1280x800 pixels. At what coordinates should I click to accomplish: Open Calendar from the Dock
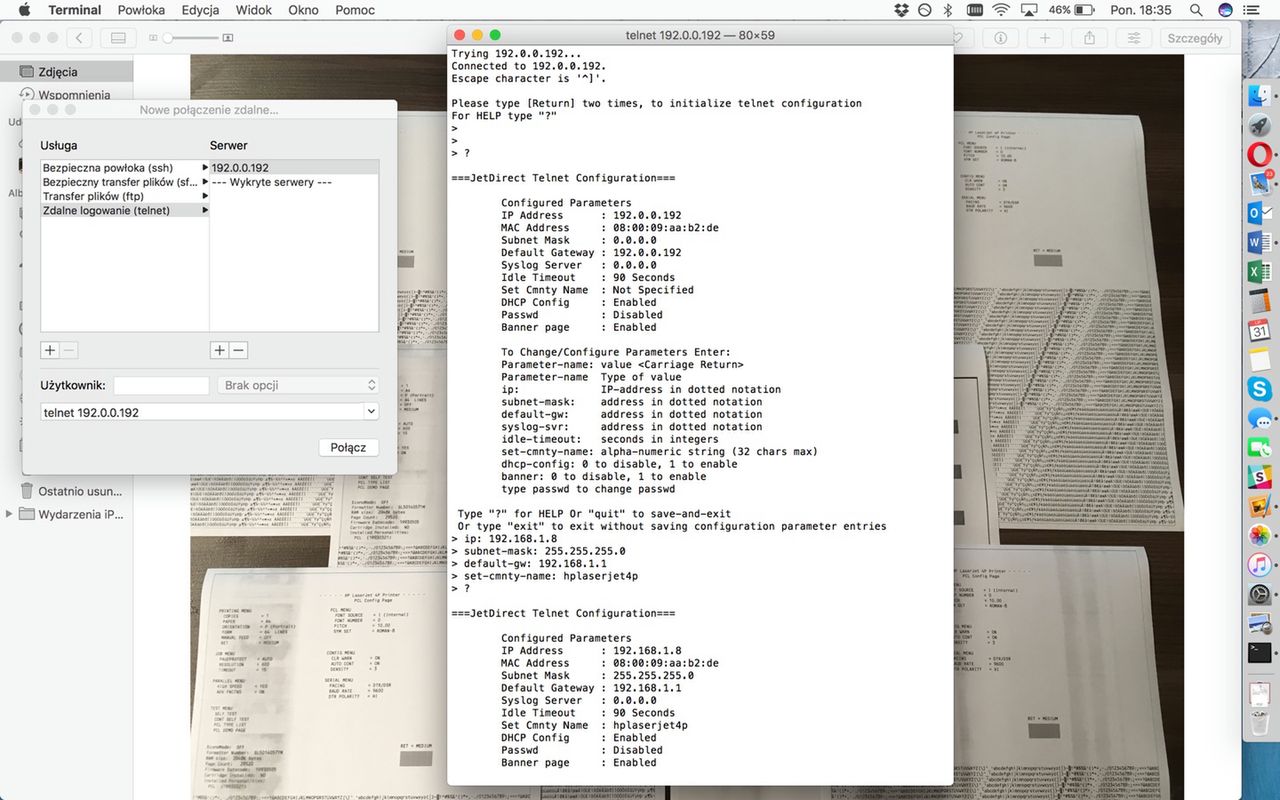pyautogui.click(x=1260, y=331)
